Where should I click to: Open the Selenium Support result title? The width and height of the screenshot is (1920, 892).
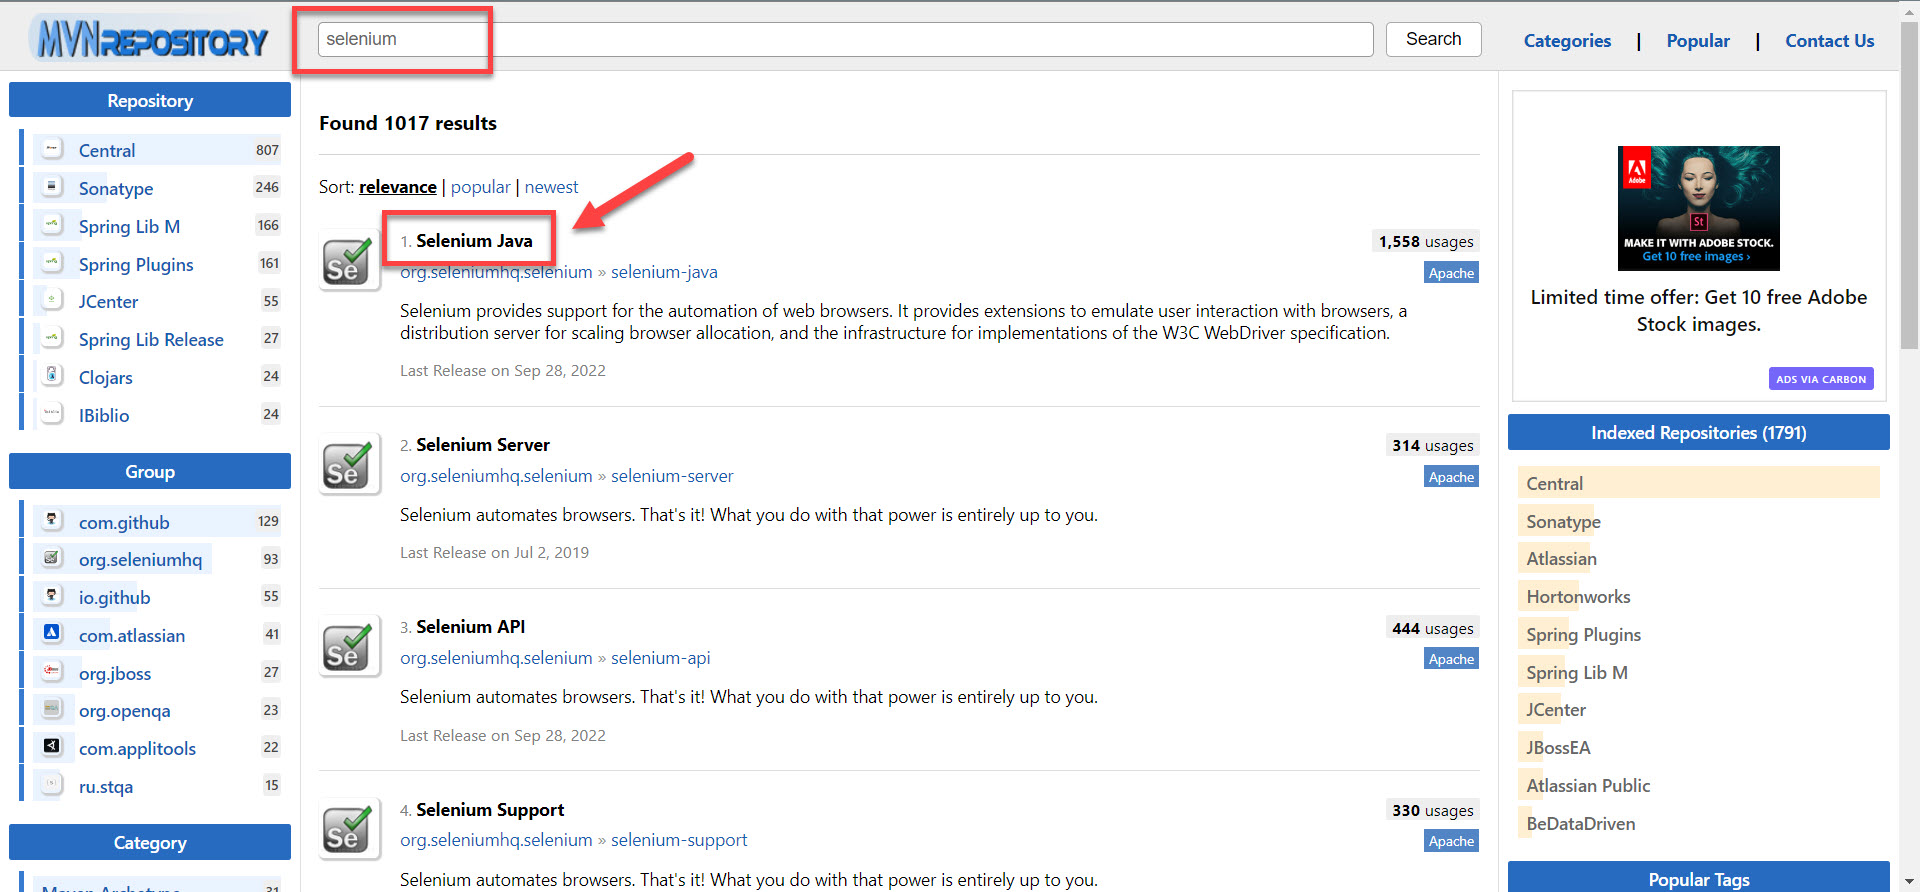[x=490, y=810]
